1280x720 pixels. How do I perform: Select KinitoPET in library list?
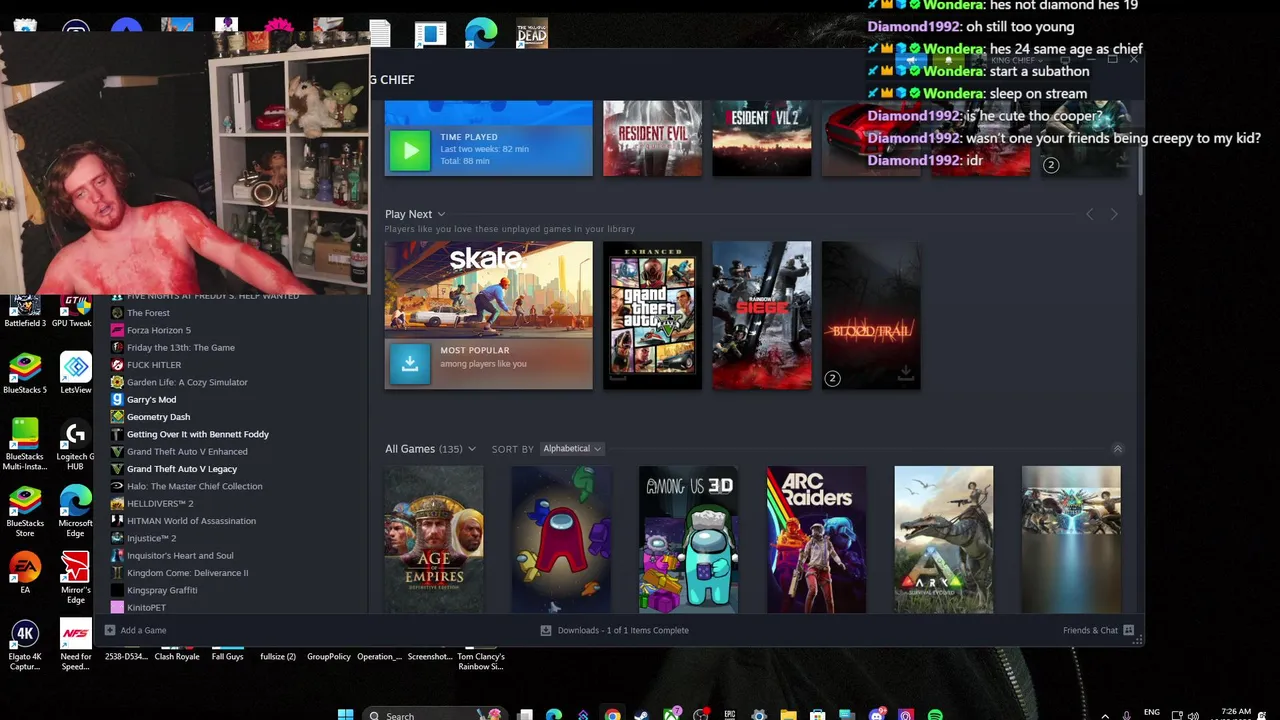tap(146, 607)
